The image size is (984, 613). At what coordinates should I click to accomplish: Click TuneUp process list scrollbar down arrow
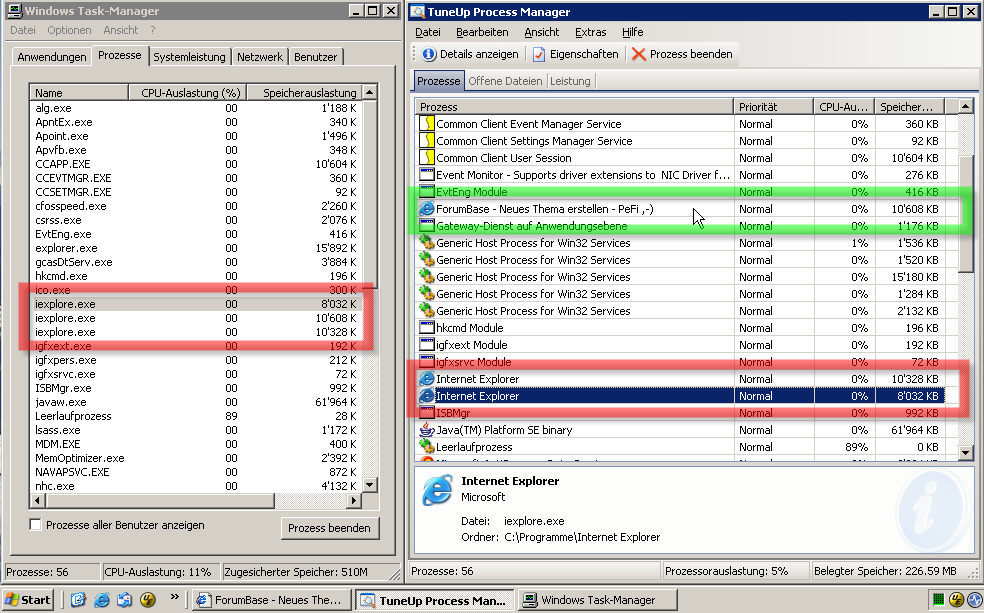click(966, 452)
